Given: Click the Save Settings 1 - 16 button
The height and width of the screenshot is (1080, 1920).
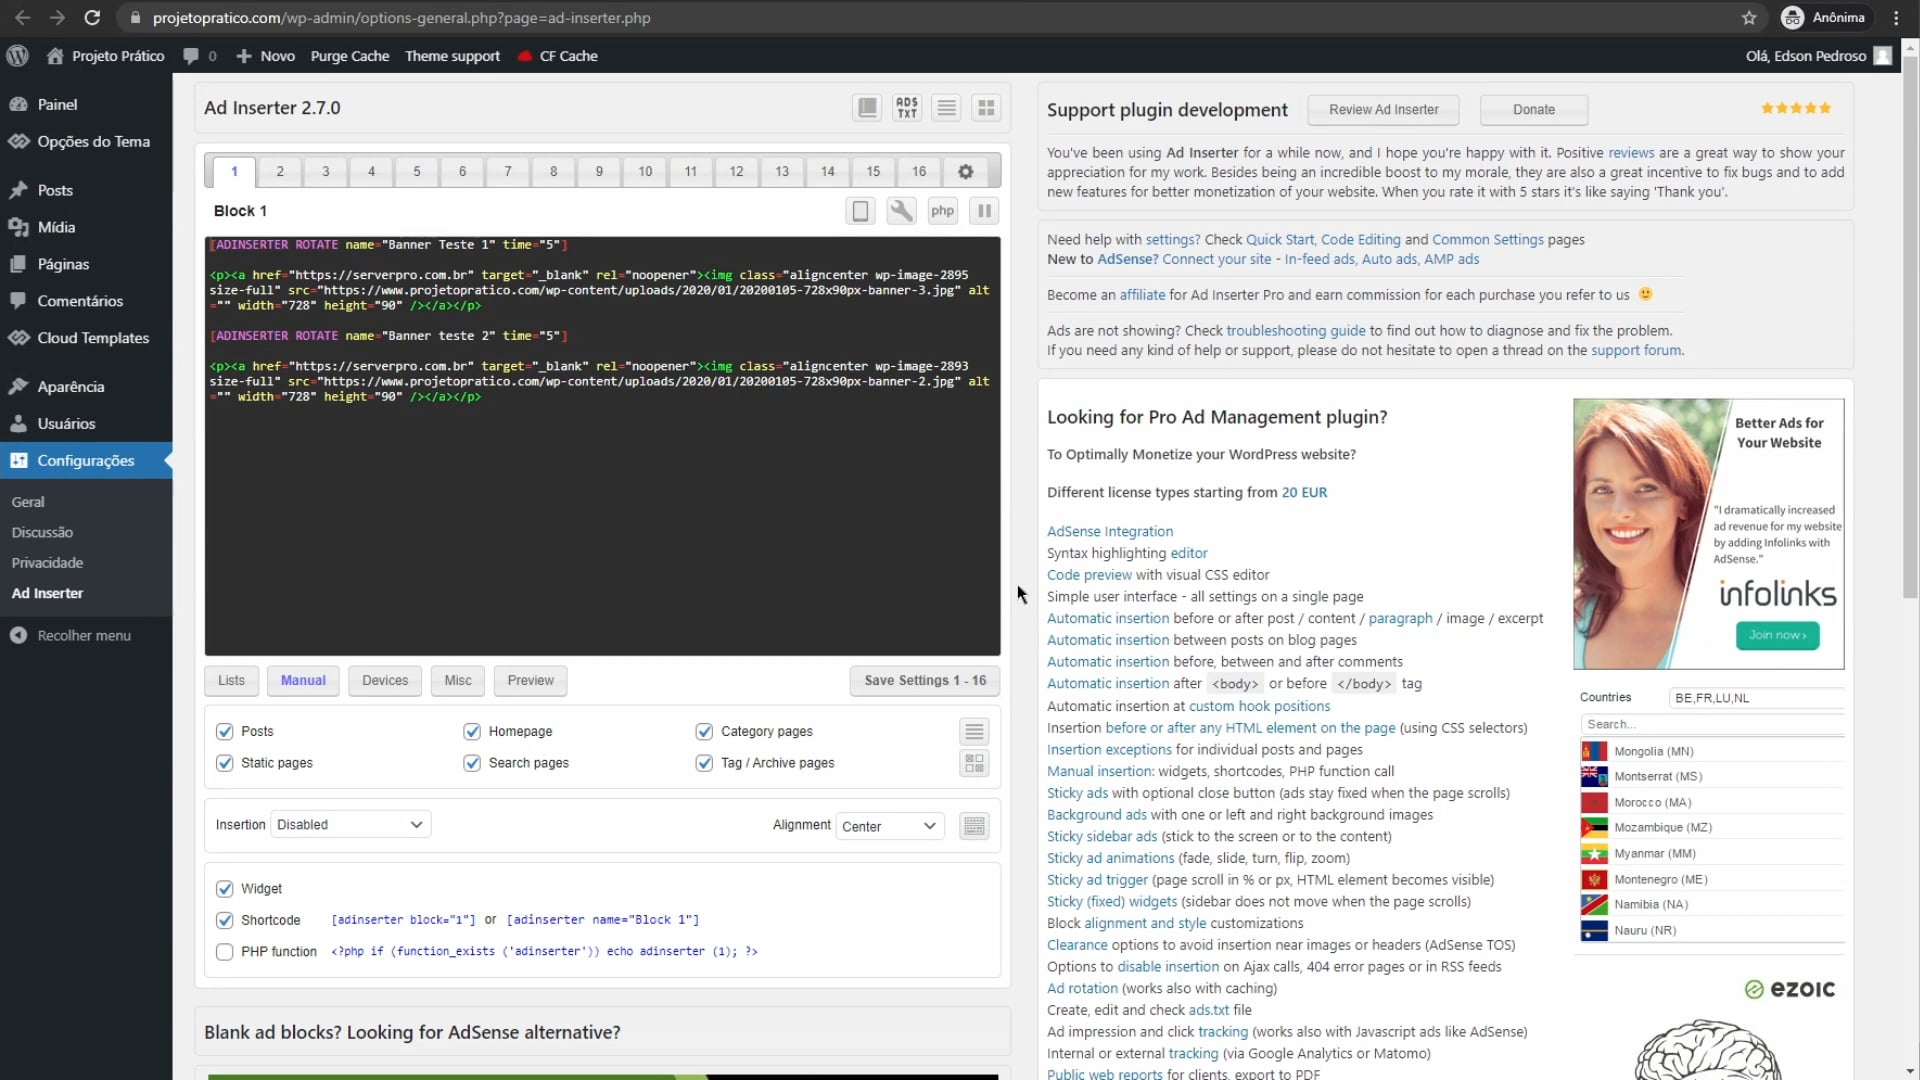Looking at the screenshot, I should (x=923, y=680).
